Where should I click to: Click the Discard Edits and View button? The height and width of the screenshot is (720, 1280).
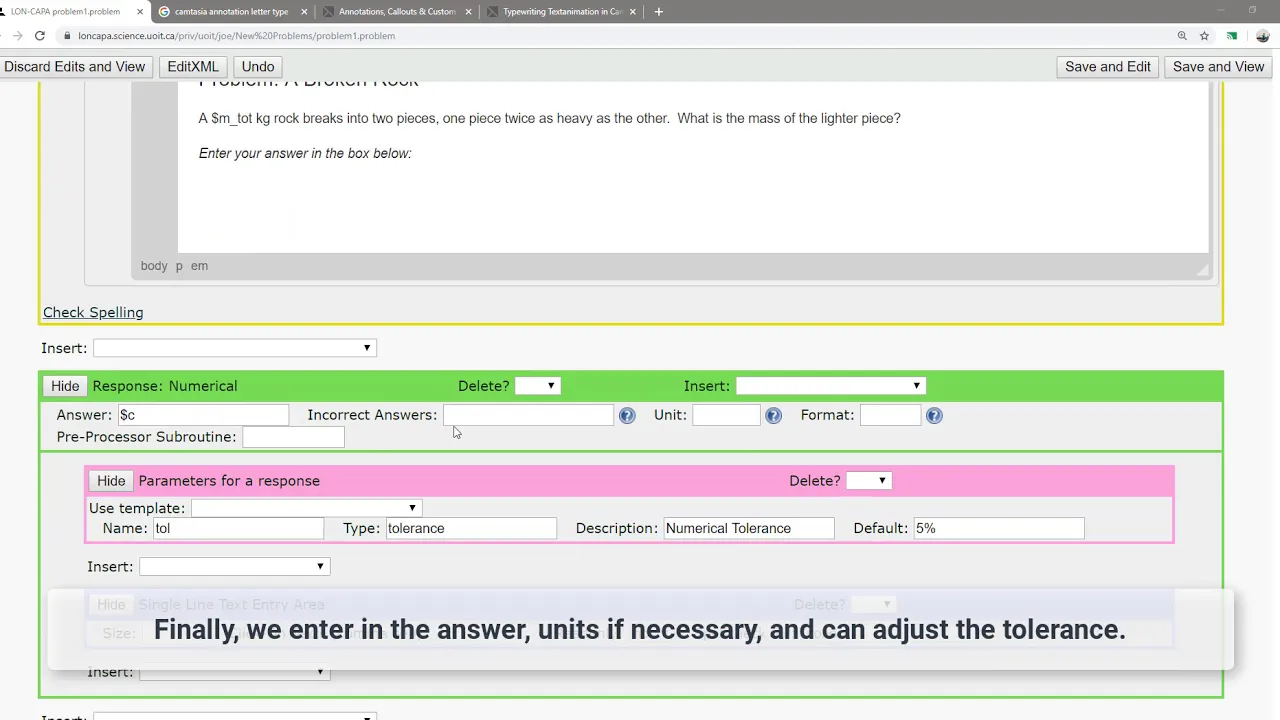[75, 67]
